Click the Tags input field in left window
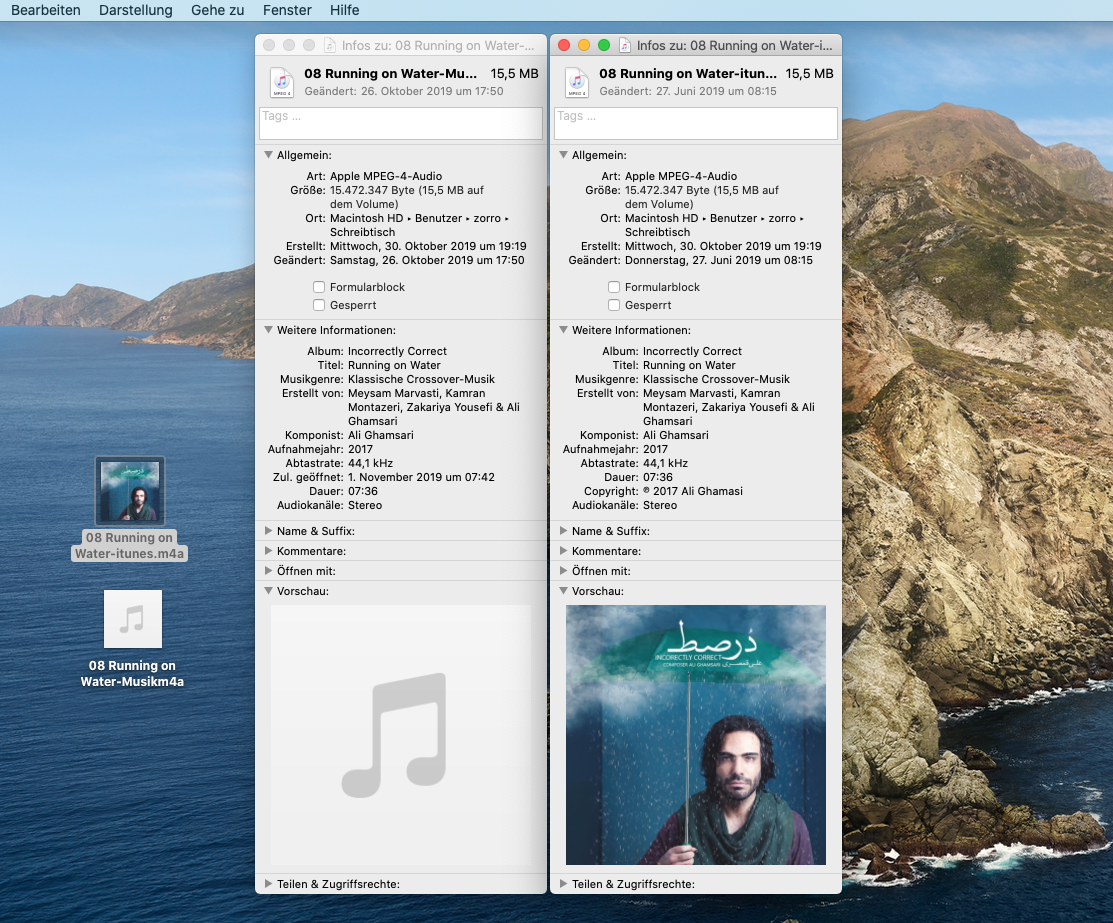Screen dimensions: 1113x923 (x=400, y=123)
